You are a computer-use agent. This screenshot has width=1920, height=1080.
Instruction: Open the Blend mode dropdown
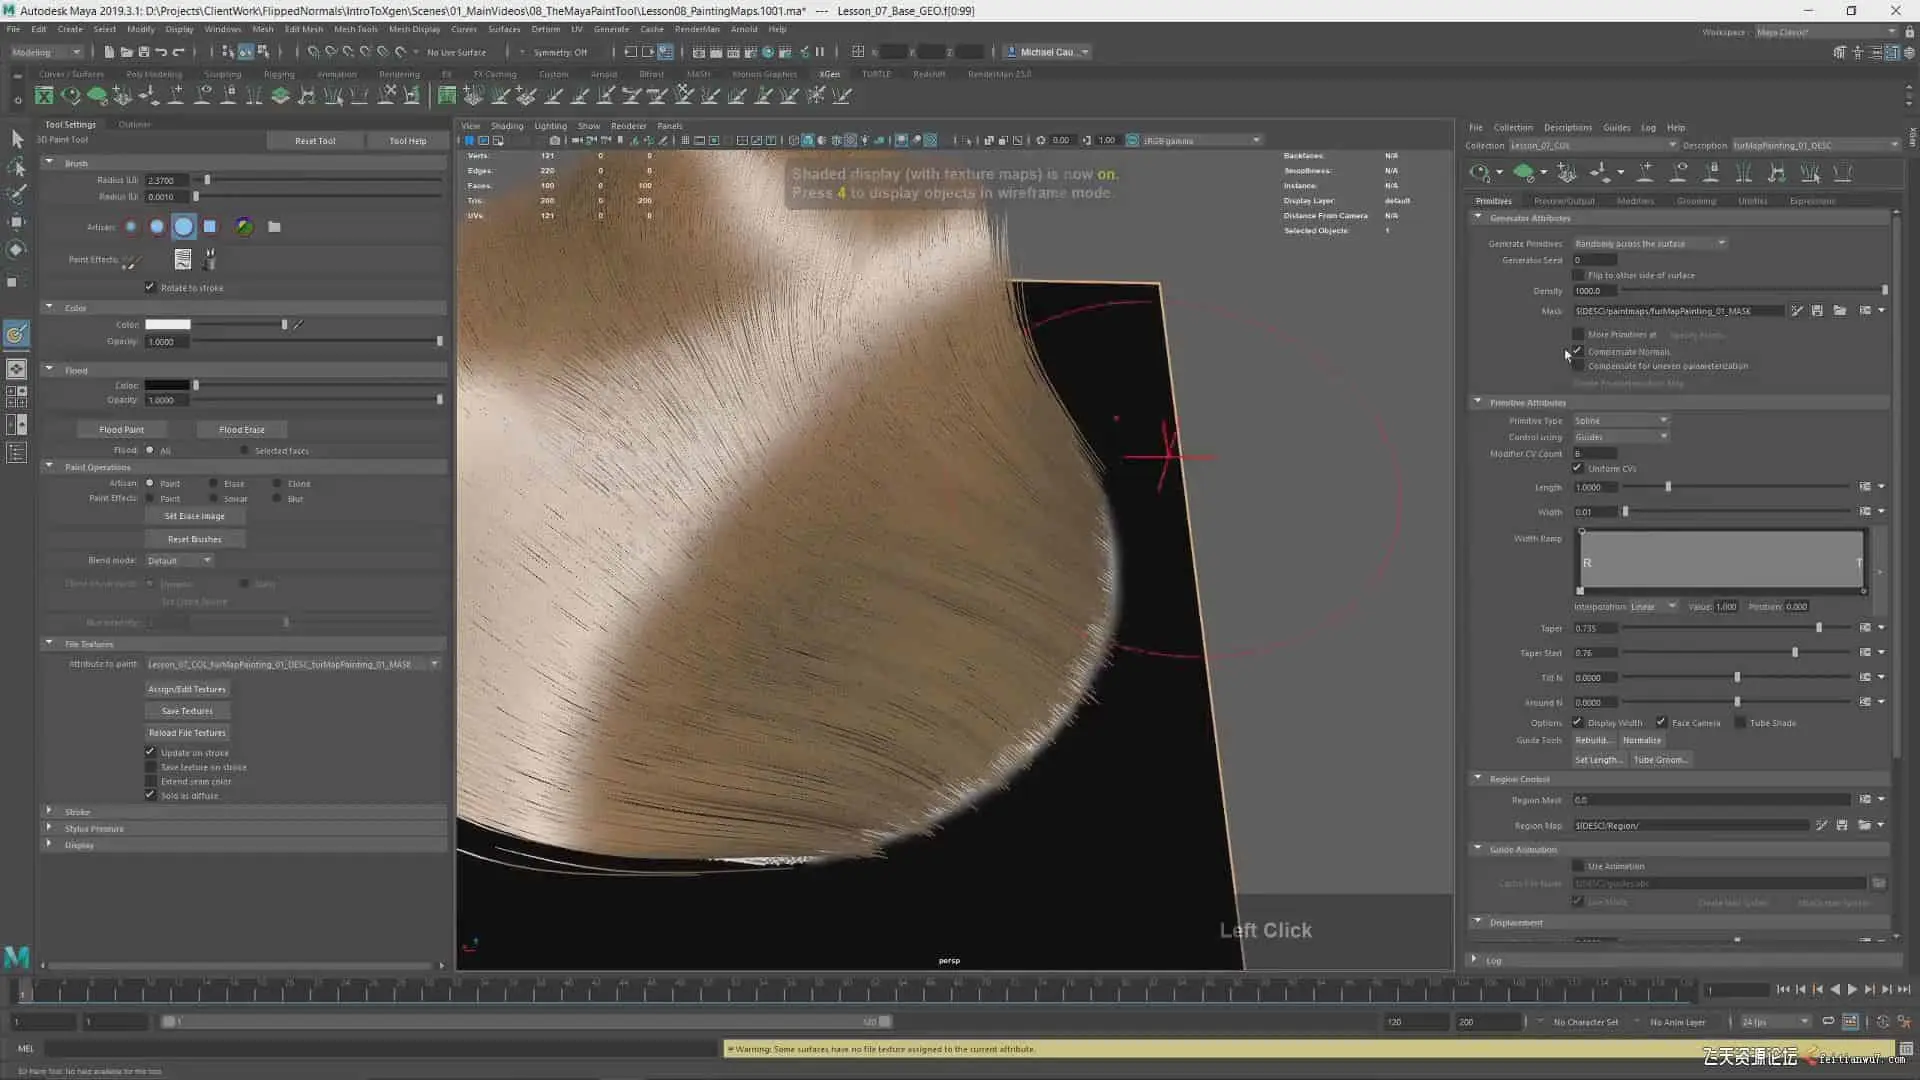click(x=179, y=560)
